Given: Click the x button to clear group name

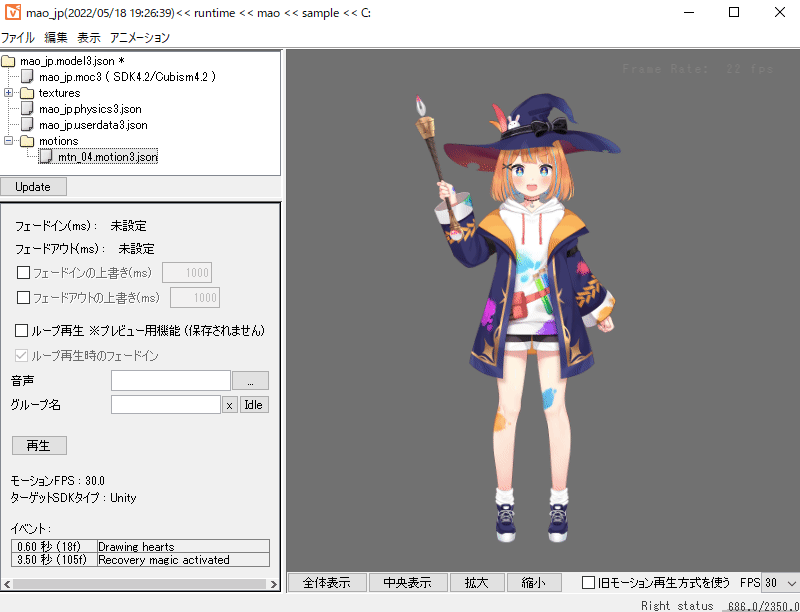Looking at the screenshot, I should point(229,405).
